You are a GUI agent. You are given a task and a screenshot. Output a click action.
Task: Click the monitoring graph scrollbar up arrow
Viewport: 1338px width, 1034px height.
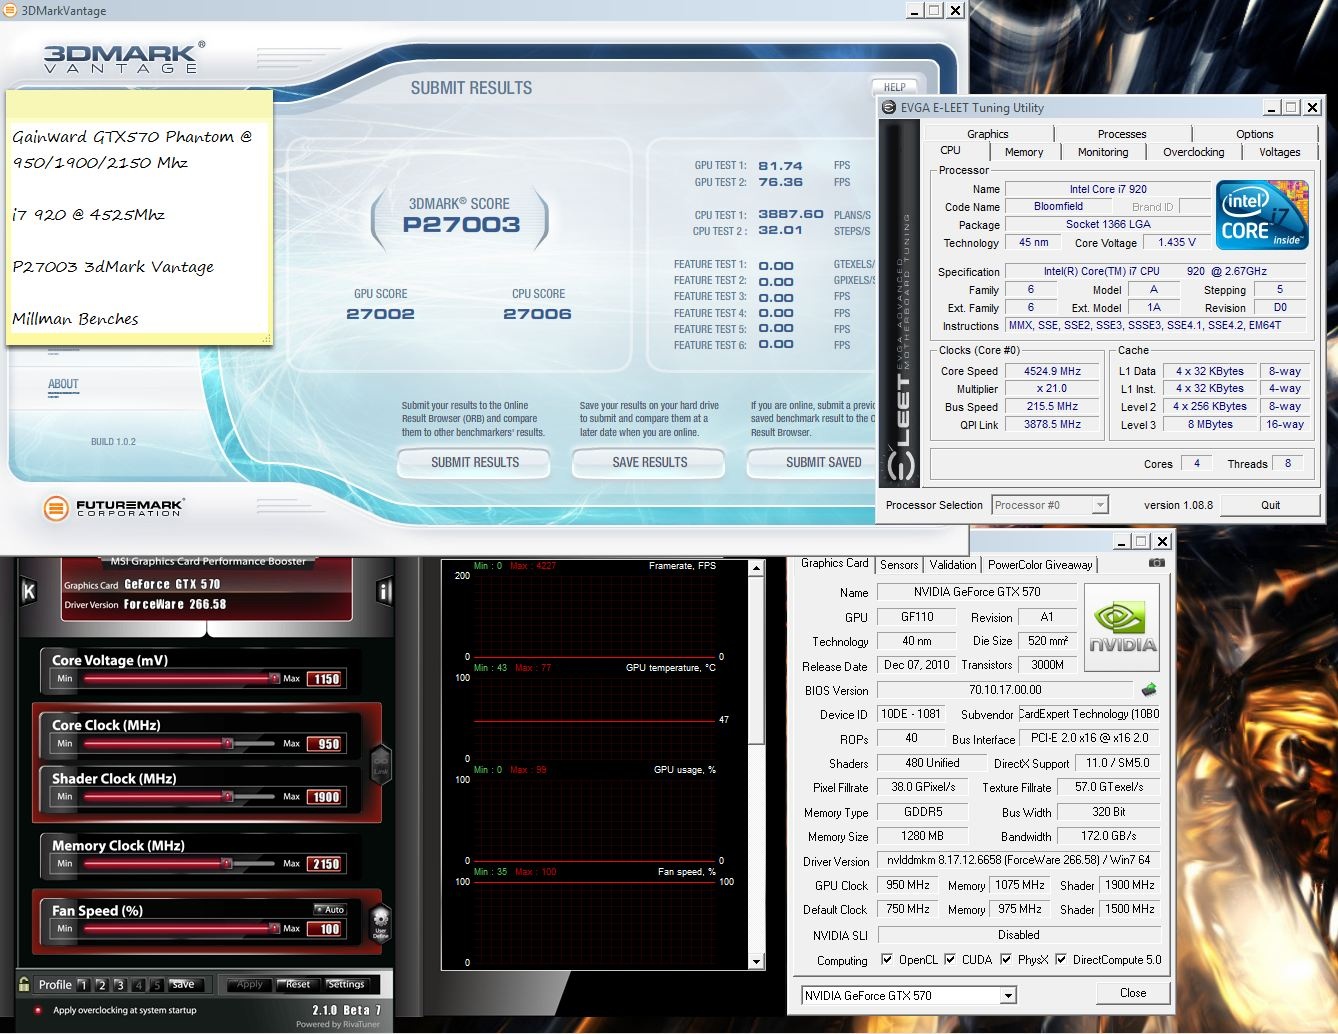click(756, 568)
